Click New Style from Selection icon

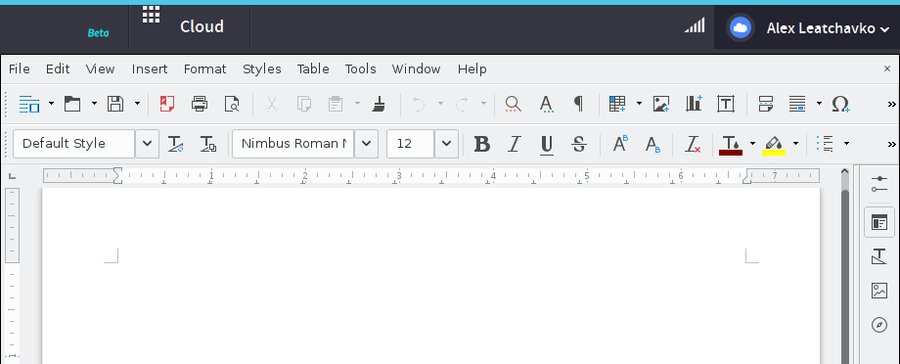[x=208, y=144]
